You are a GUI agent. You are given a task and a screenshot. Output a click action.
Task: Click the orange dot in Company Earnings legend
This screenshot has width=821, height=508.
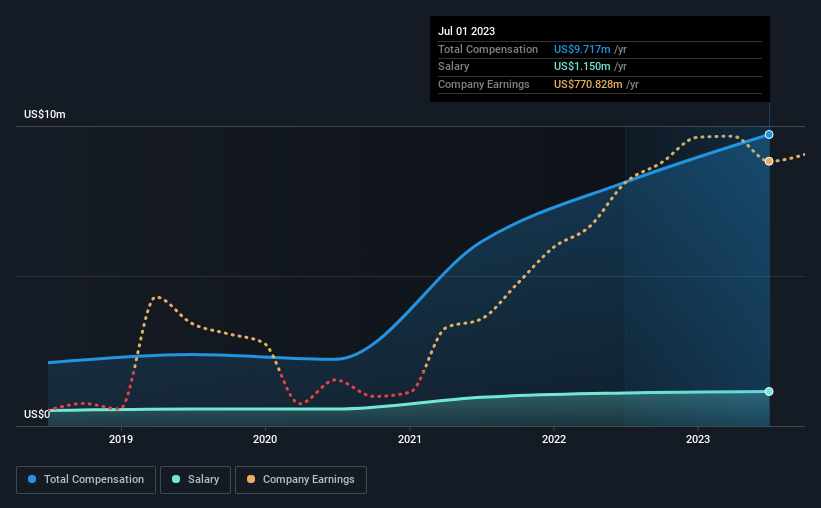point(251,479)
